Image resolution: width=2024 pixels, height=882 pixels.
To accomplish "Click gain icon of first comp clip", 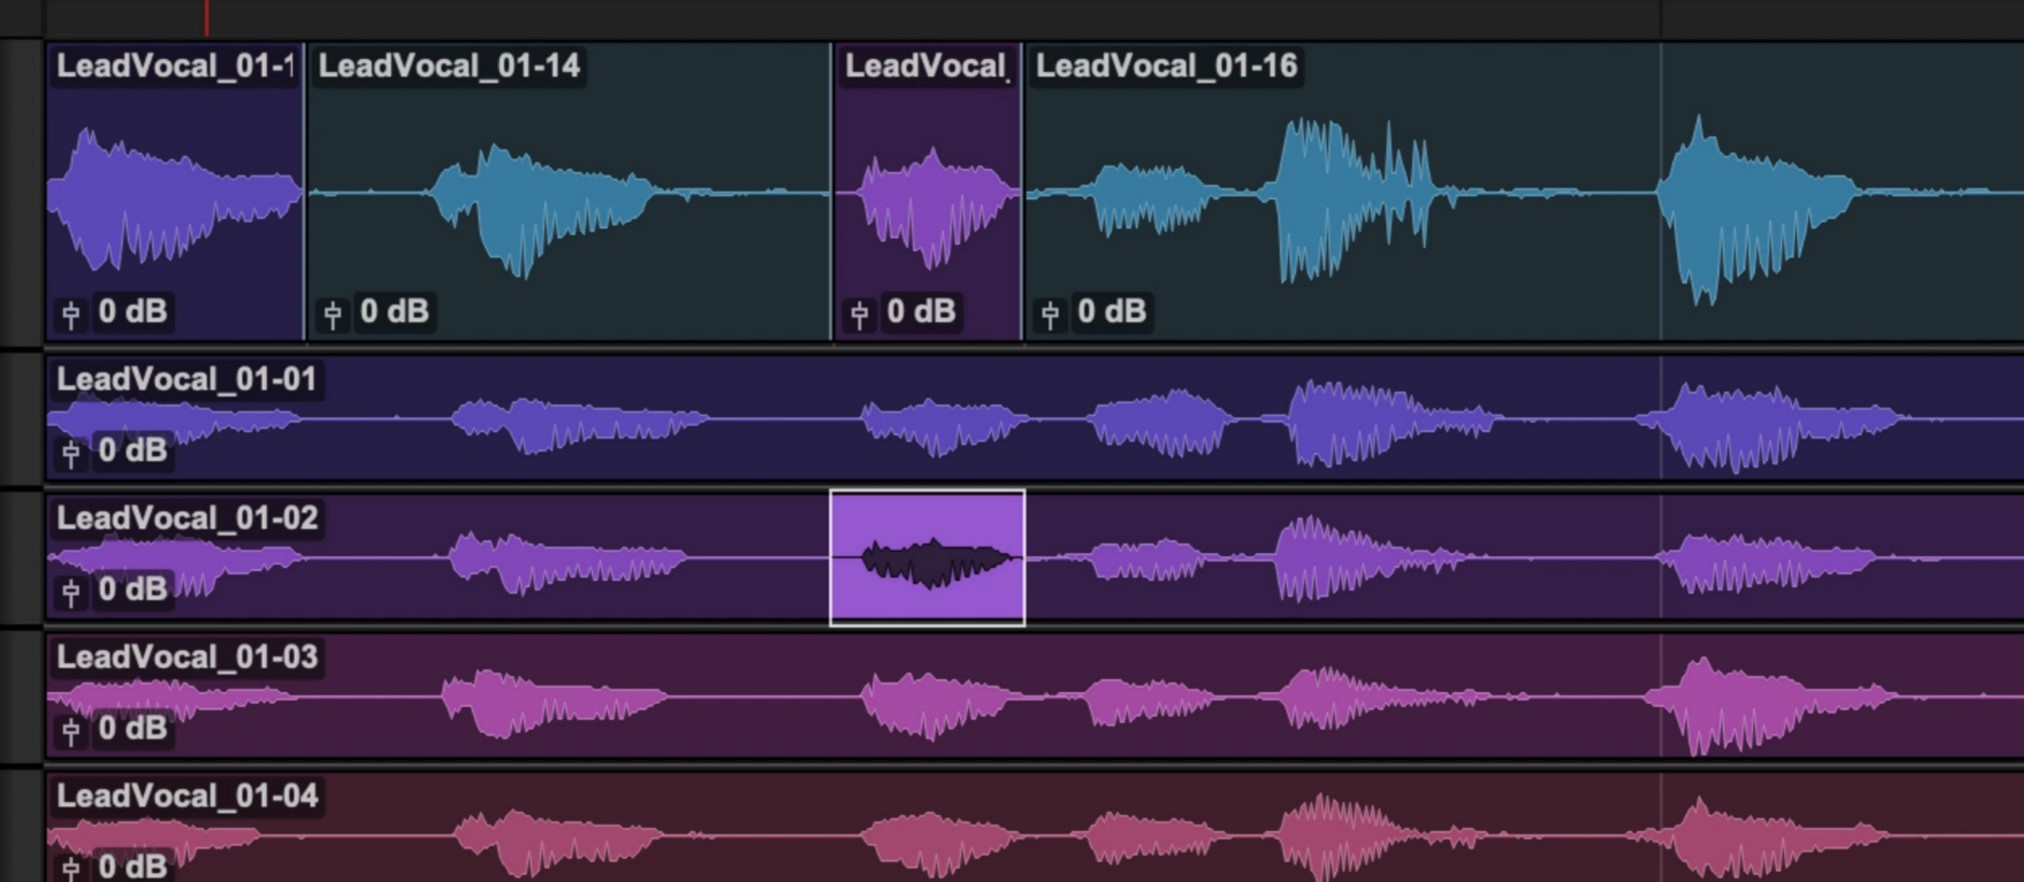I will point(71,314).
